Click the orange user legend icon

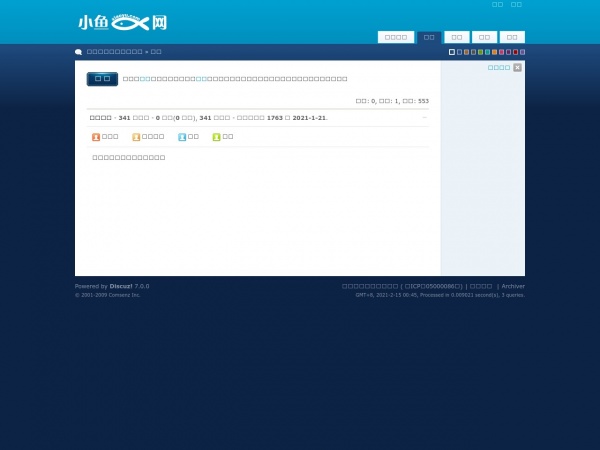[136, 137]
